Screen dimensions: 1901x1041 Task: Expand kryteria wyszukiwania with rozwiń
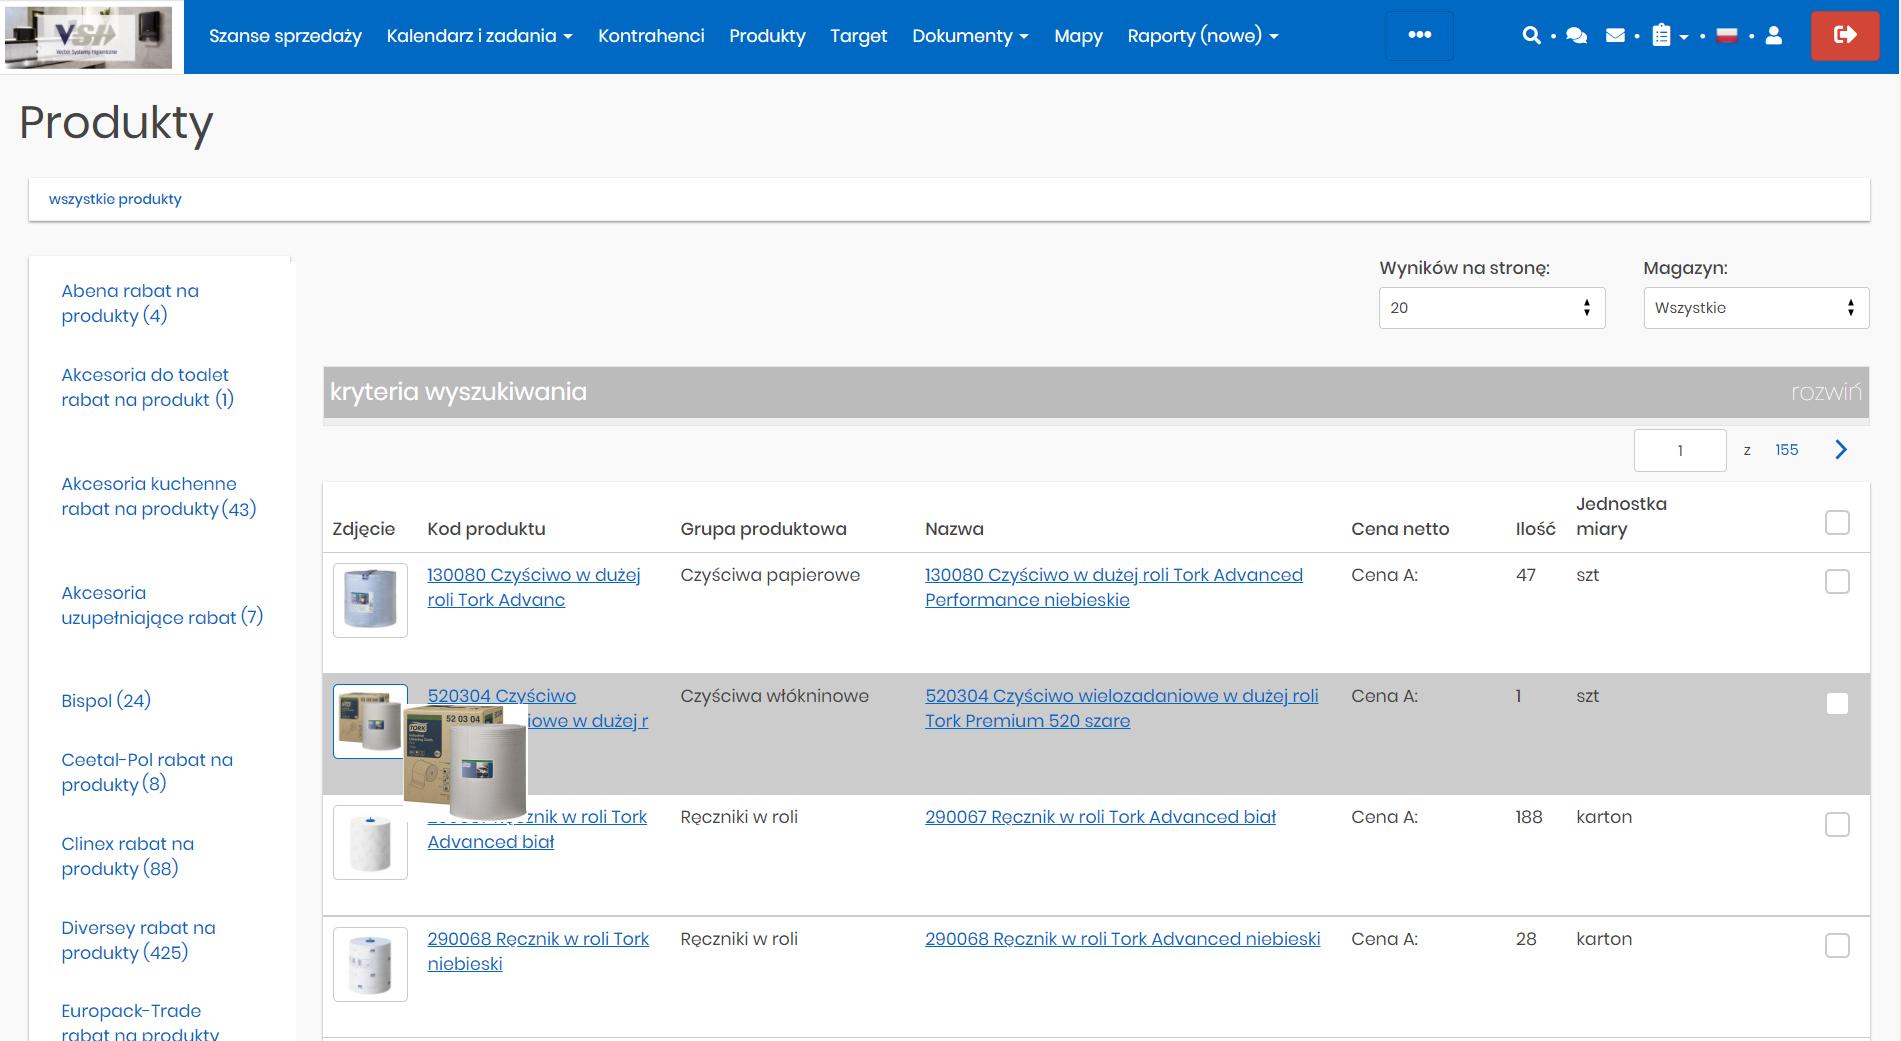click(1825, 392)
